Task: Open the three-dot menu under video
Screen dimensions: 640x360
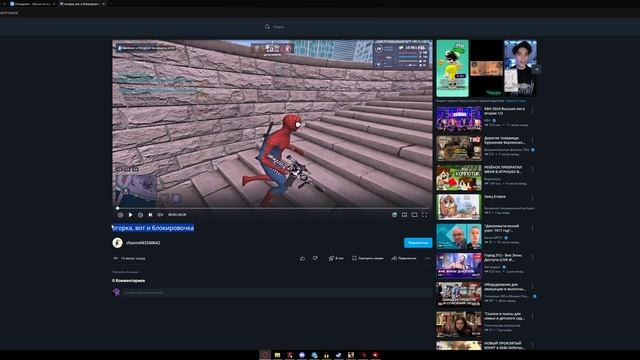Action: (427, 258)
